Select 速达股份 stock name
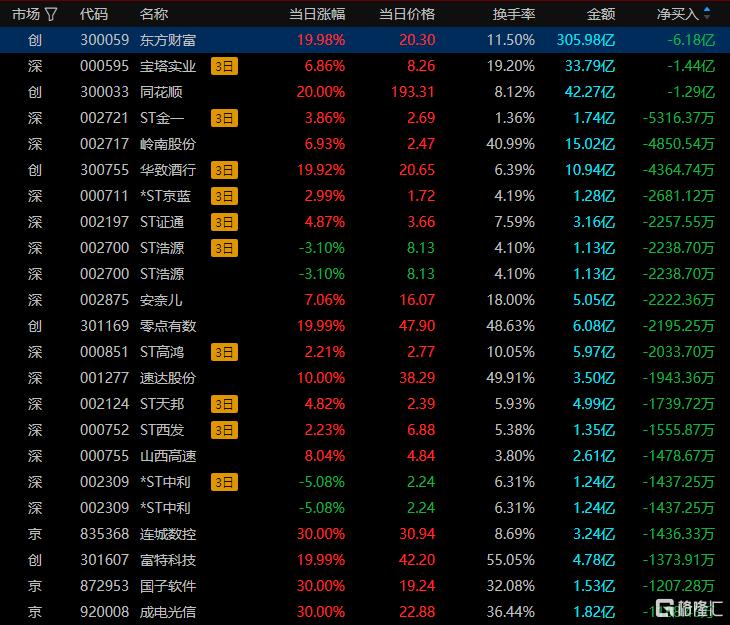Viewport: 730px width, 625px height. click(x=168, y=378)
